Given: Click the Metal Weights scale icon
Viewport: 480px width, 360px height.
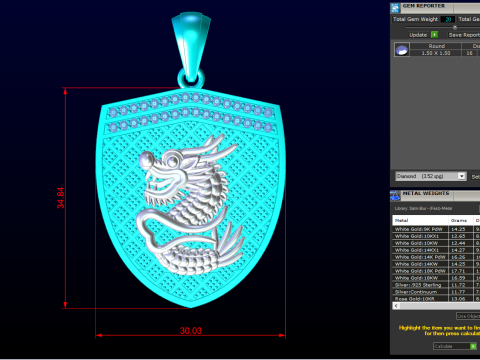Looking at the screenshot, I should tap(395, 196).
